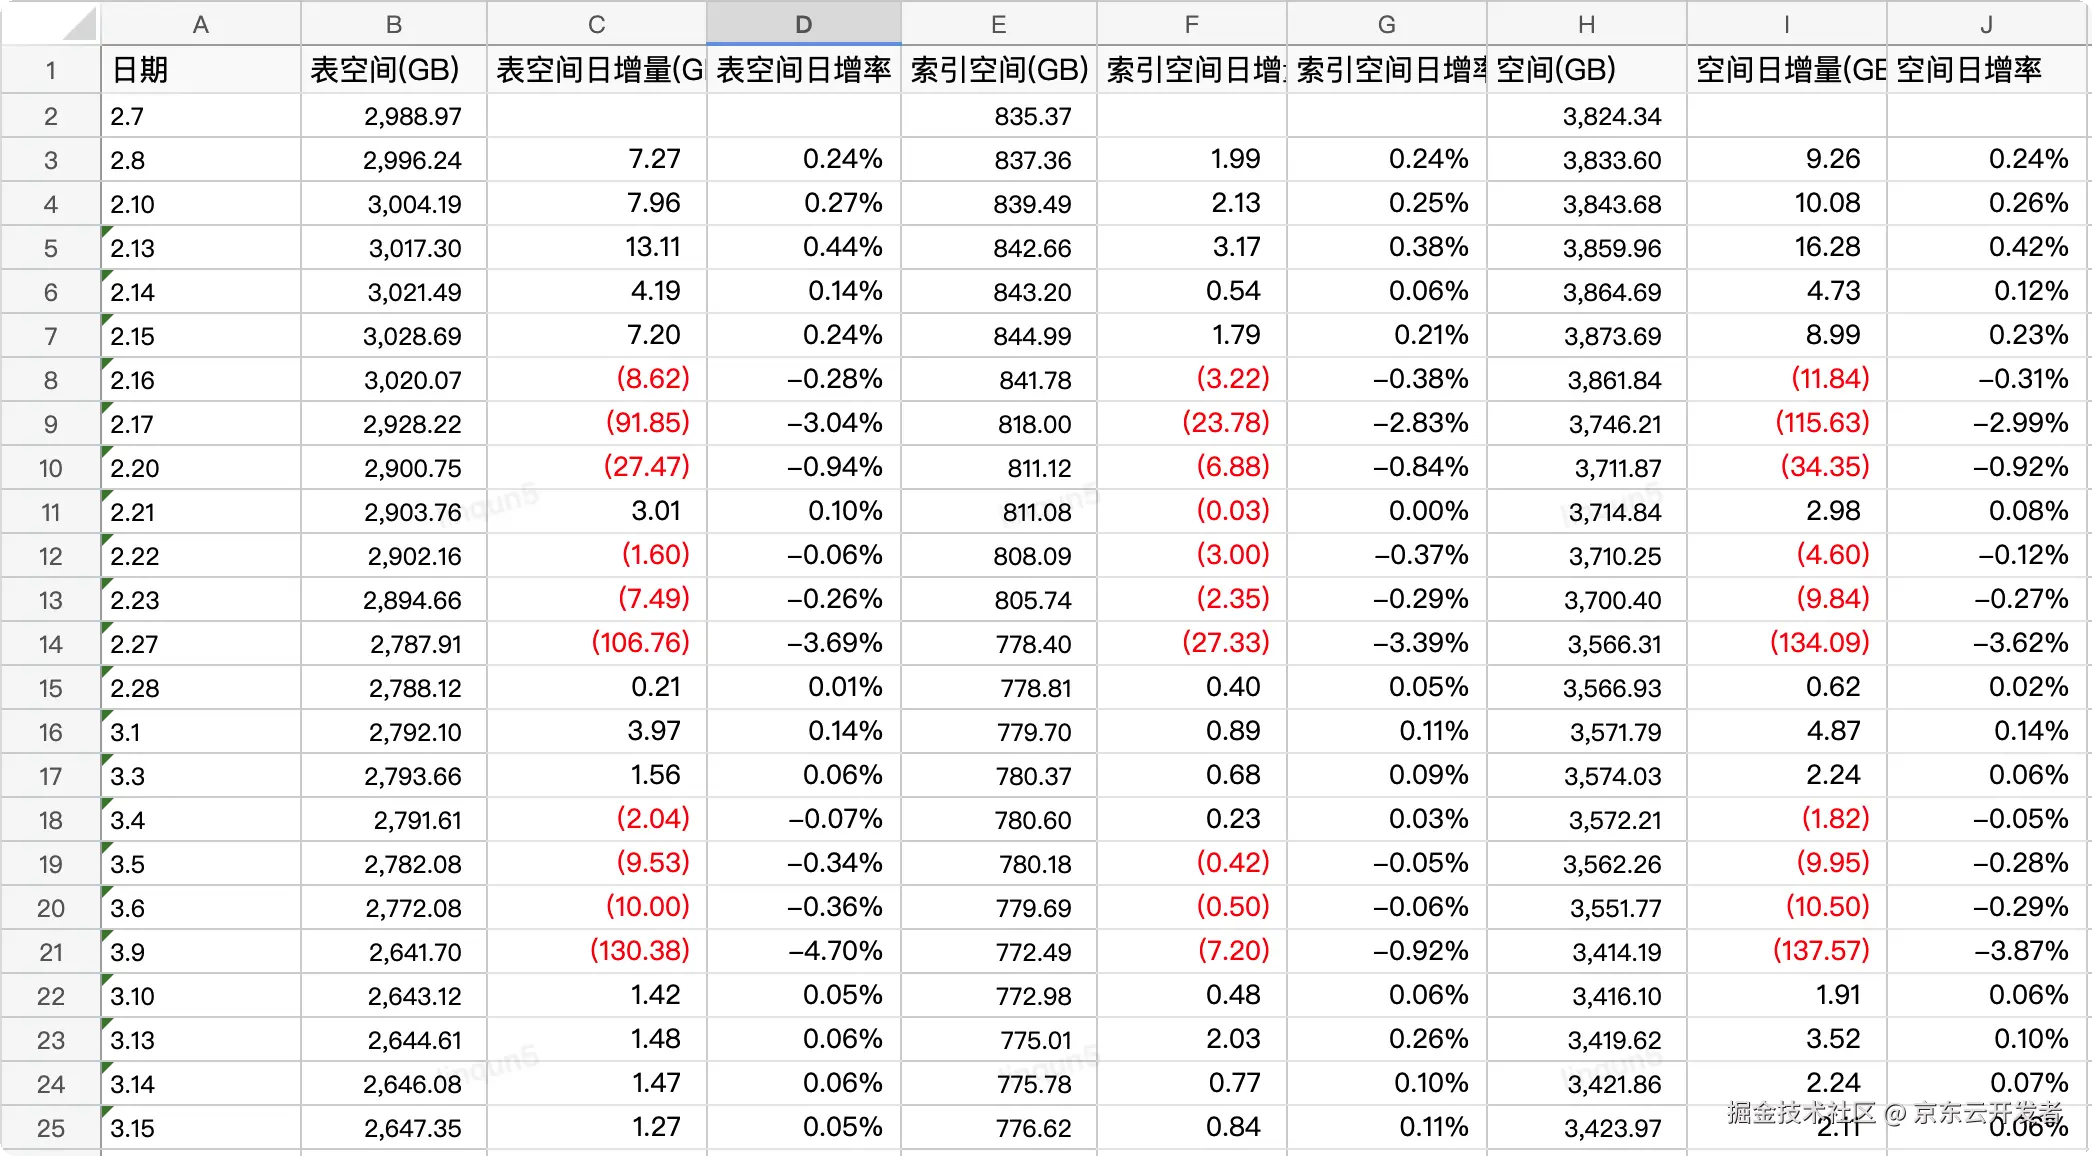Click row 14 header
Image resolution: width=2092 pixels, height=1156 pixels.
[x=50, y=645]
